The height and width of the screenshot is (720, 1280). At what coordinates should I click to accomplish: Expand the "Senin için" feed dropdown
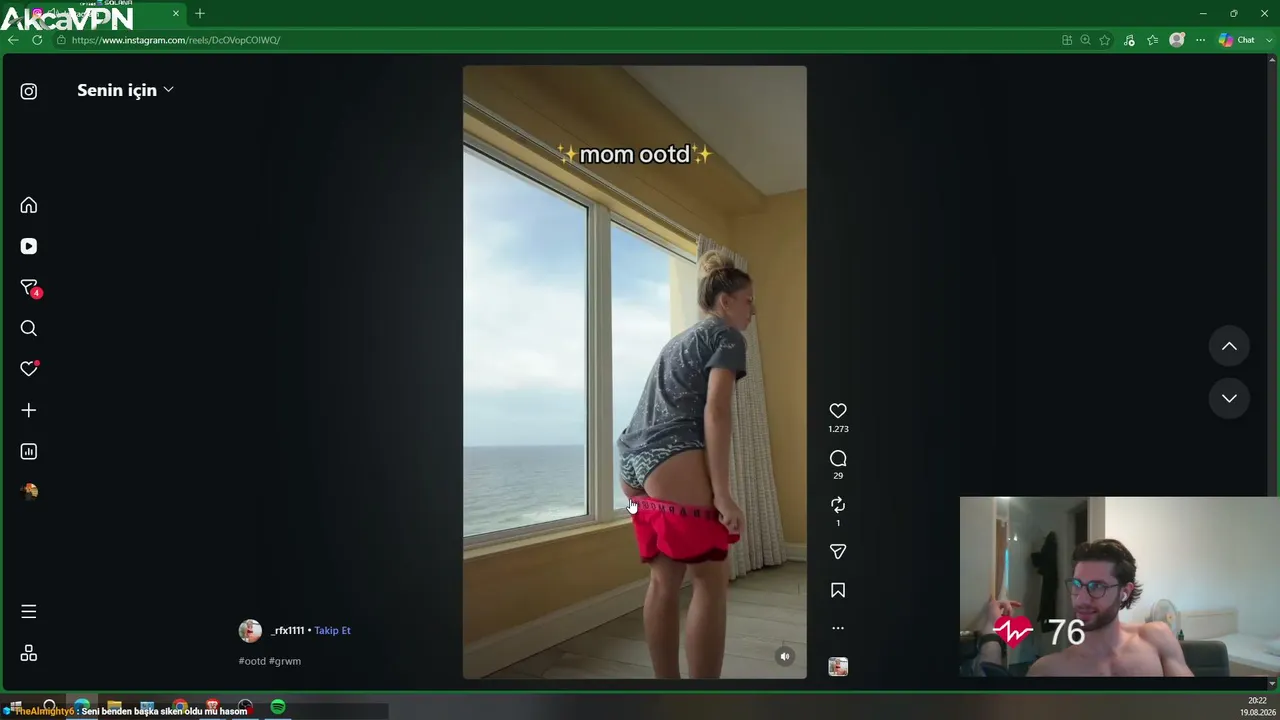(x=125, y=90)
